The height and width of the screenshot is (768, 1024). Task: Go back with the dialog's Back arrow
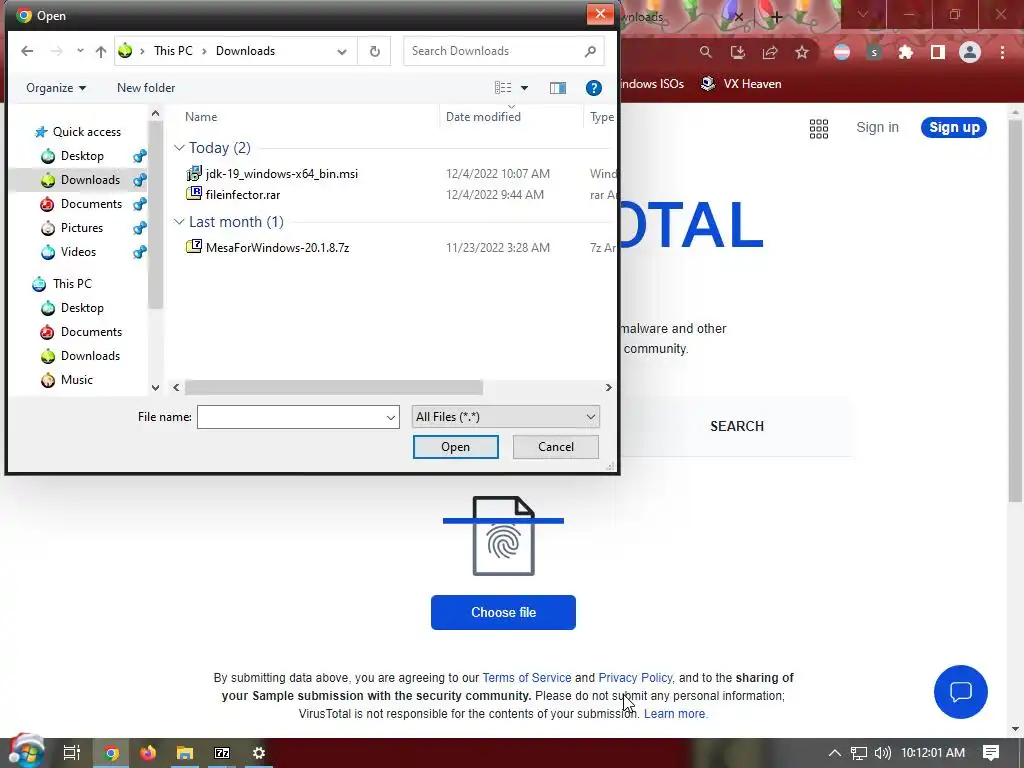point(27,51)
